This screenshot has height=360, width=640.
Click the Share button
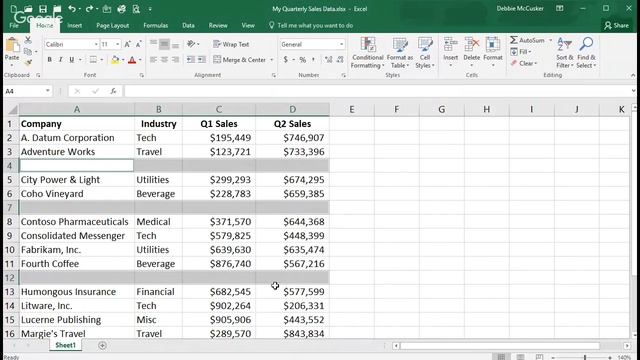point(616,25)
